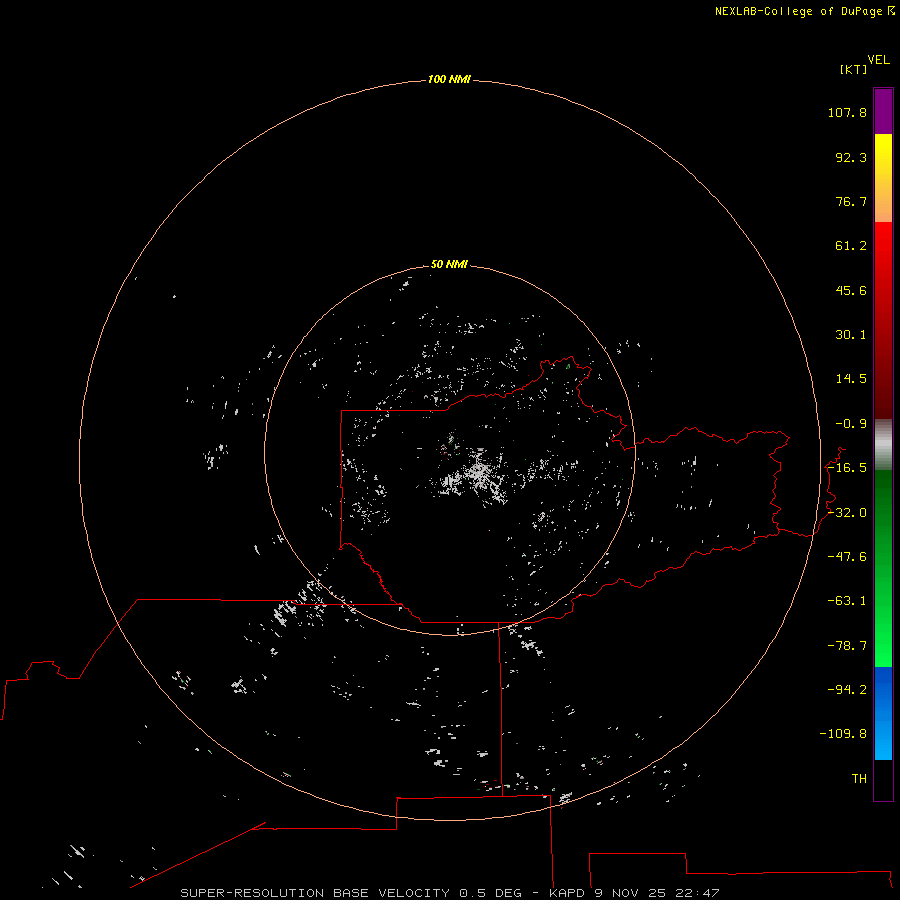Screen dimensions: 900x900
Task: Click the [KT] units label
Action: tap(853, 69)
